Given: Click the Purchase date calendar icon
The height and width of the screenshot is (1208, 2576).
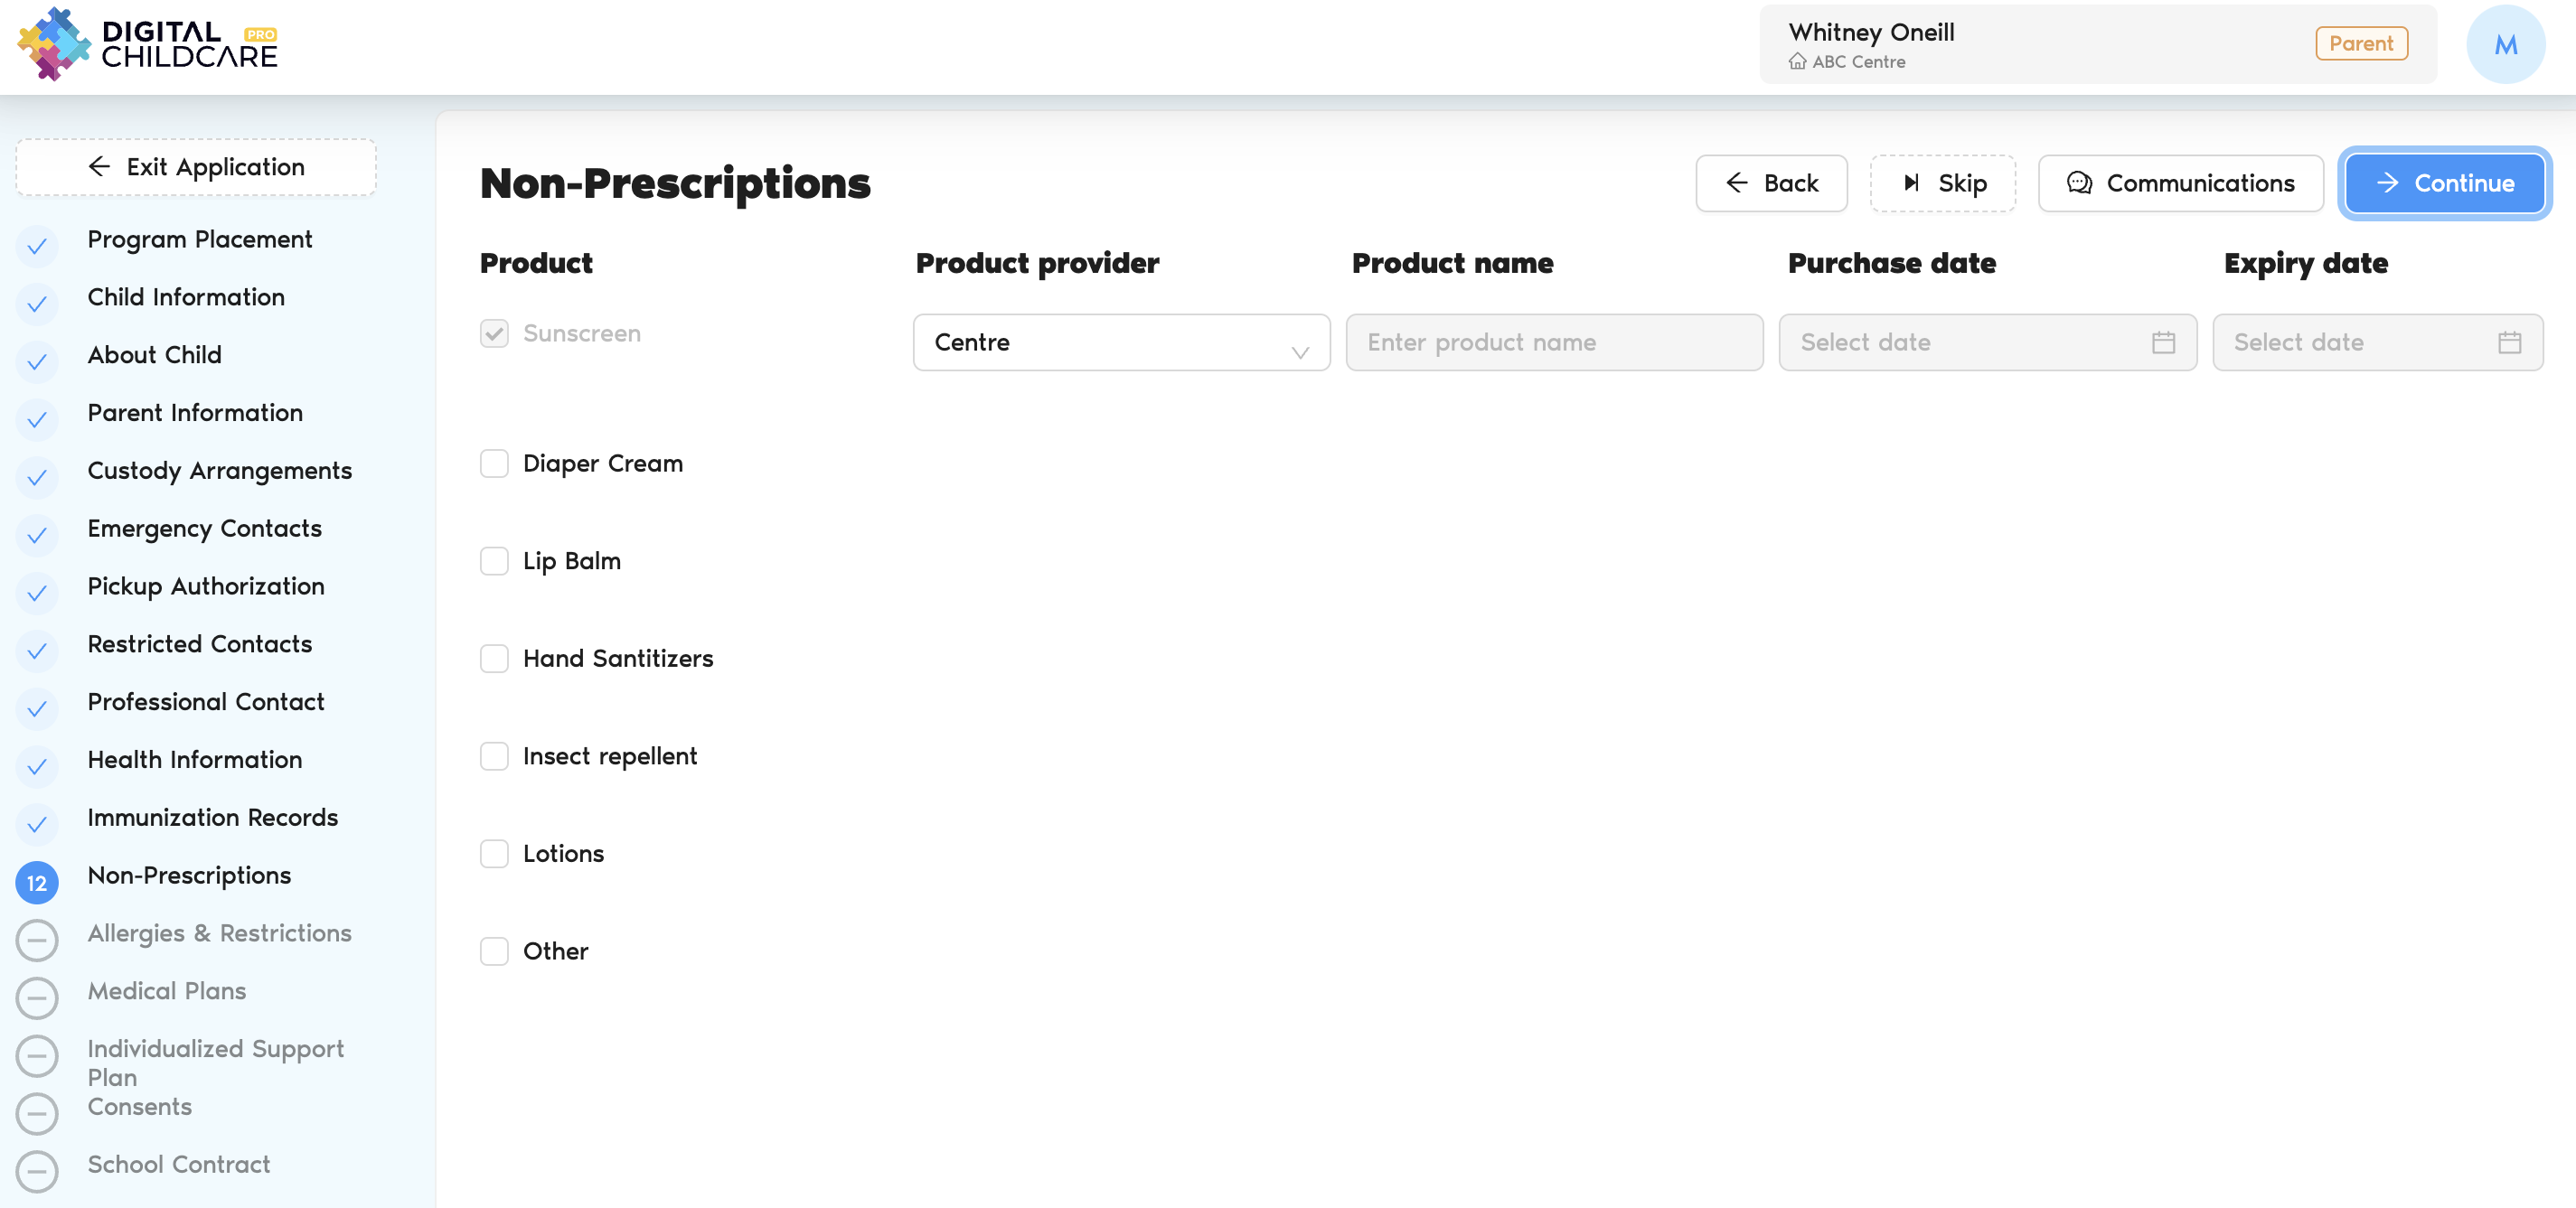Looking at the screenshot, I should (x=2163, y=343).
